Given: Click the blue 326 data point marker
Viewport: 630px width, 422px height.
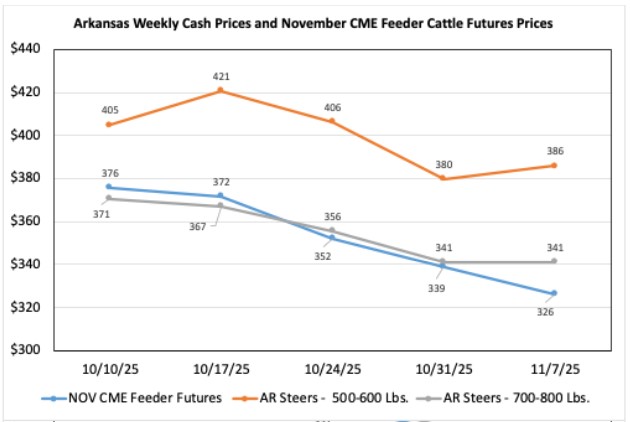Looking at the screenshot, I should pos(554,293).
